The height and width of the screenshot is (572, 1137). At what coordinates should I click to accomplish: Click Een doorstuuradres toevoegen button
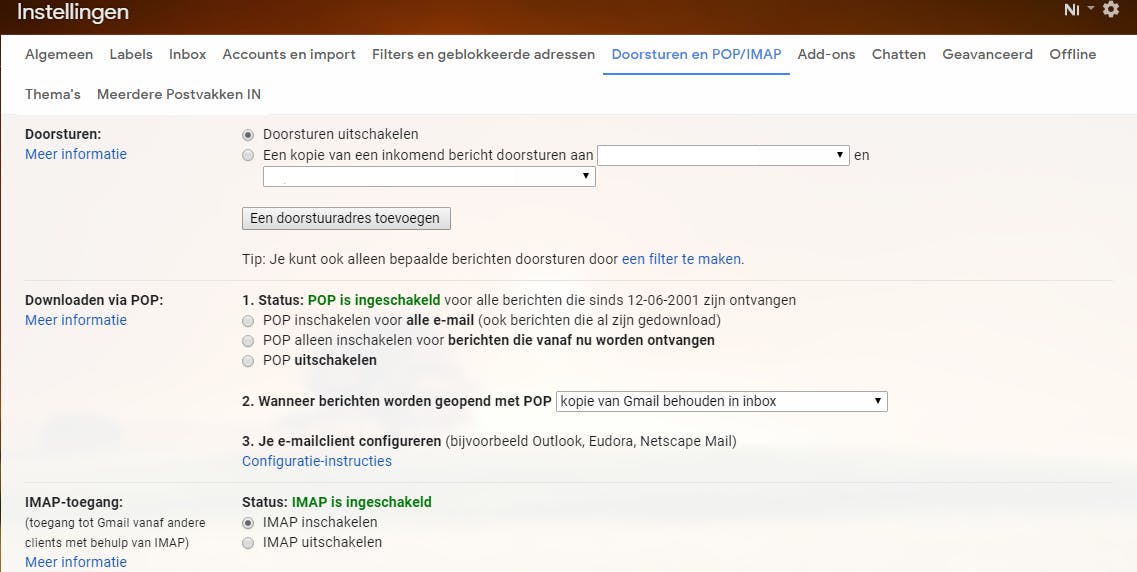pyautogui.click(x=347, y=218)
